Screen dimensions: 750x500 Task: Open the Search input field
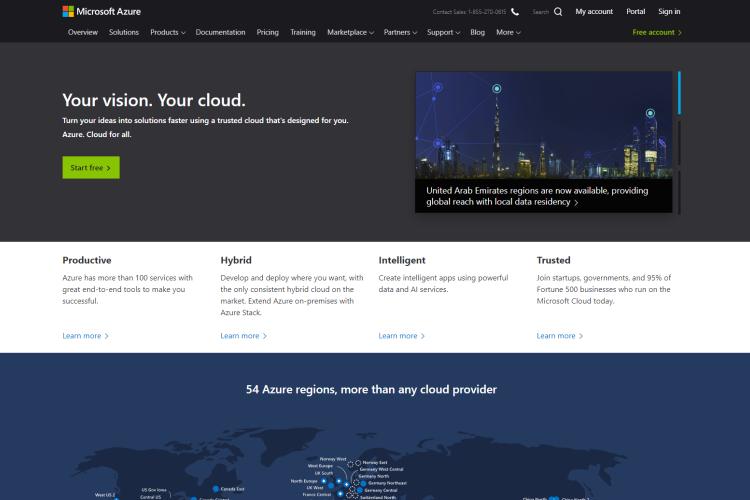pos(541,12)
